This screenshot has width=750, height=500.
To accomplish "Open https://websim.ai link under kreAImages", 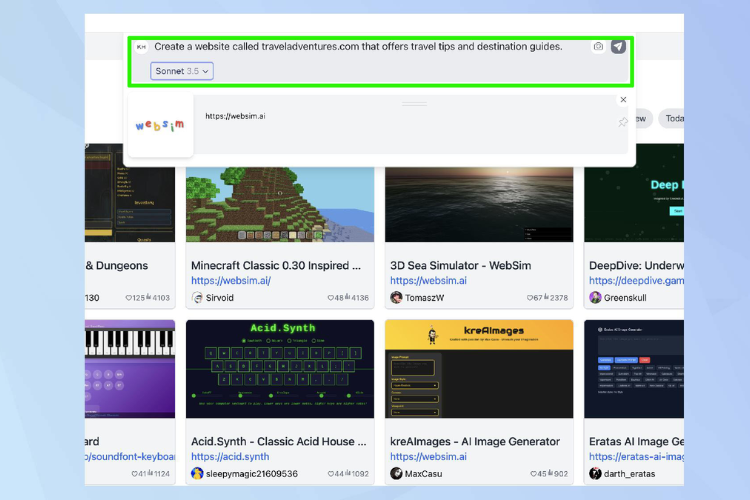I will click(428, 457).
